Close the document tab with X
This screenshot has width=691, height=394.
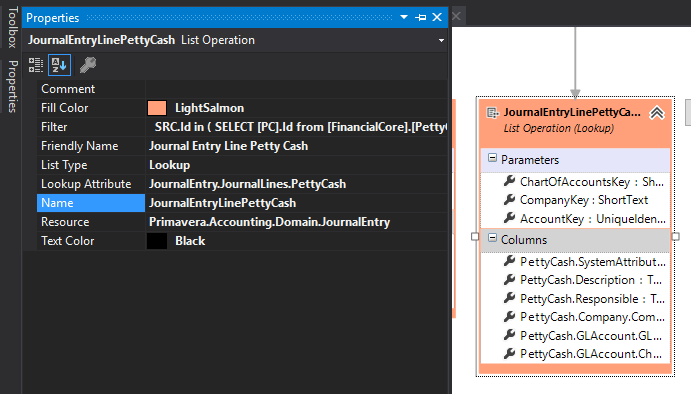[457, 16]
